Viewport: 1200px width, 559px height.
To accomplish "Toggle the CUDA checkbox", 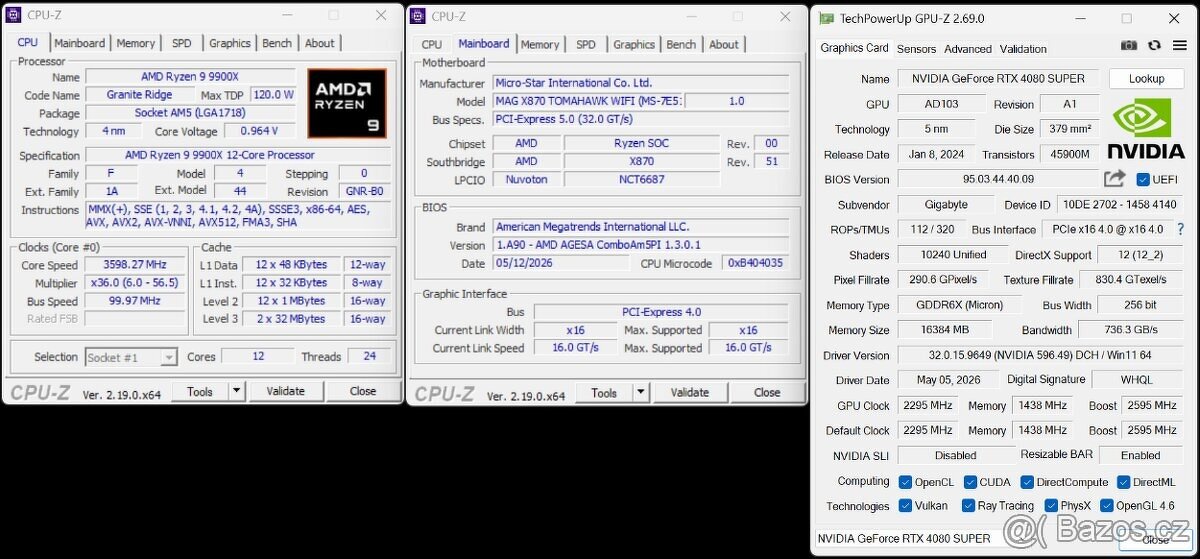I will click(969, 482).
